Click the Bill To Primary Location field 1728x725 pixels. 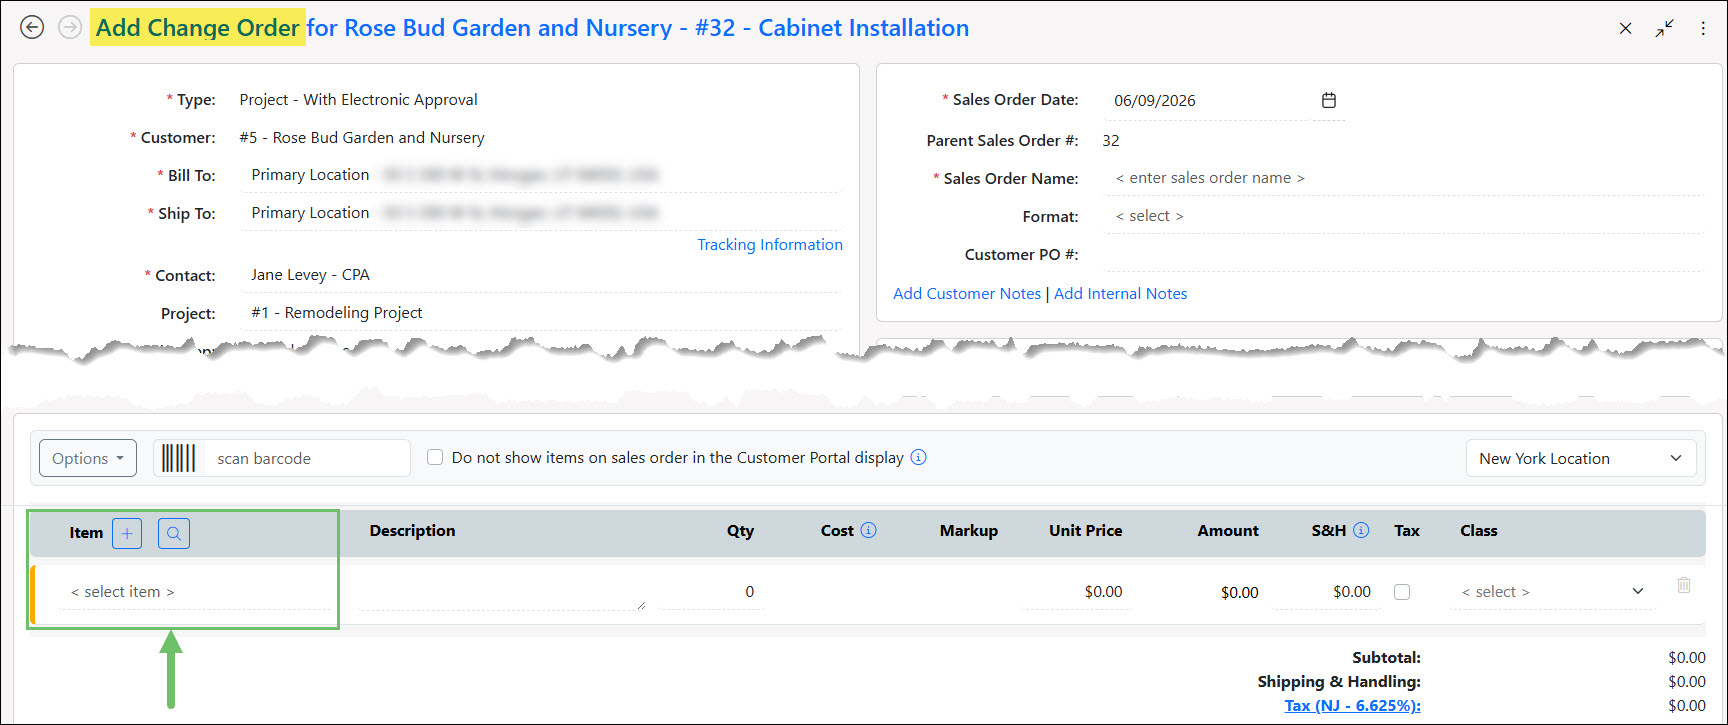541,175
